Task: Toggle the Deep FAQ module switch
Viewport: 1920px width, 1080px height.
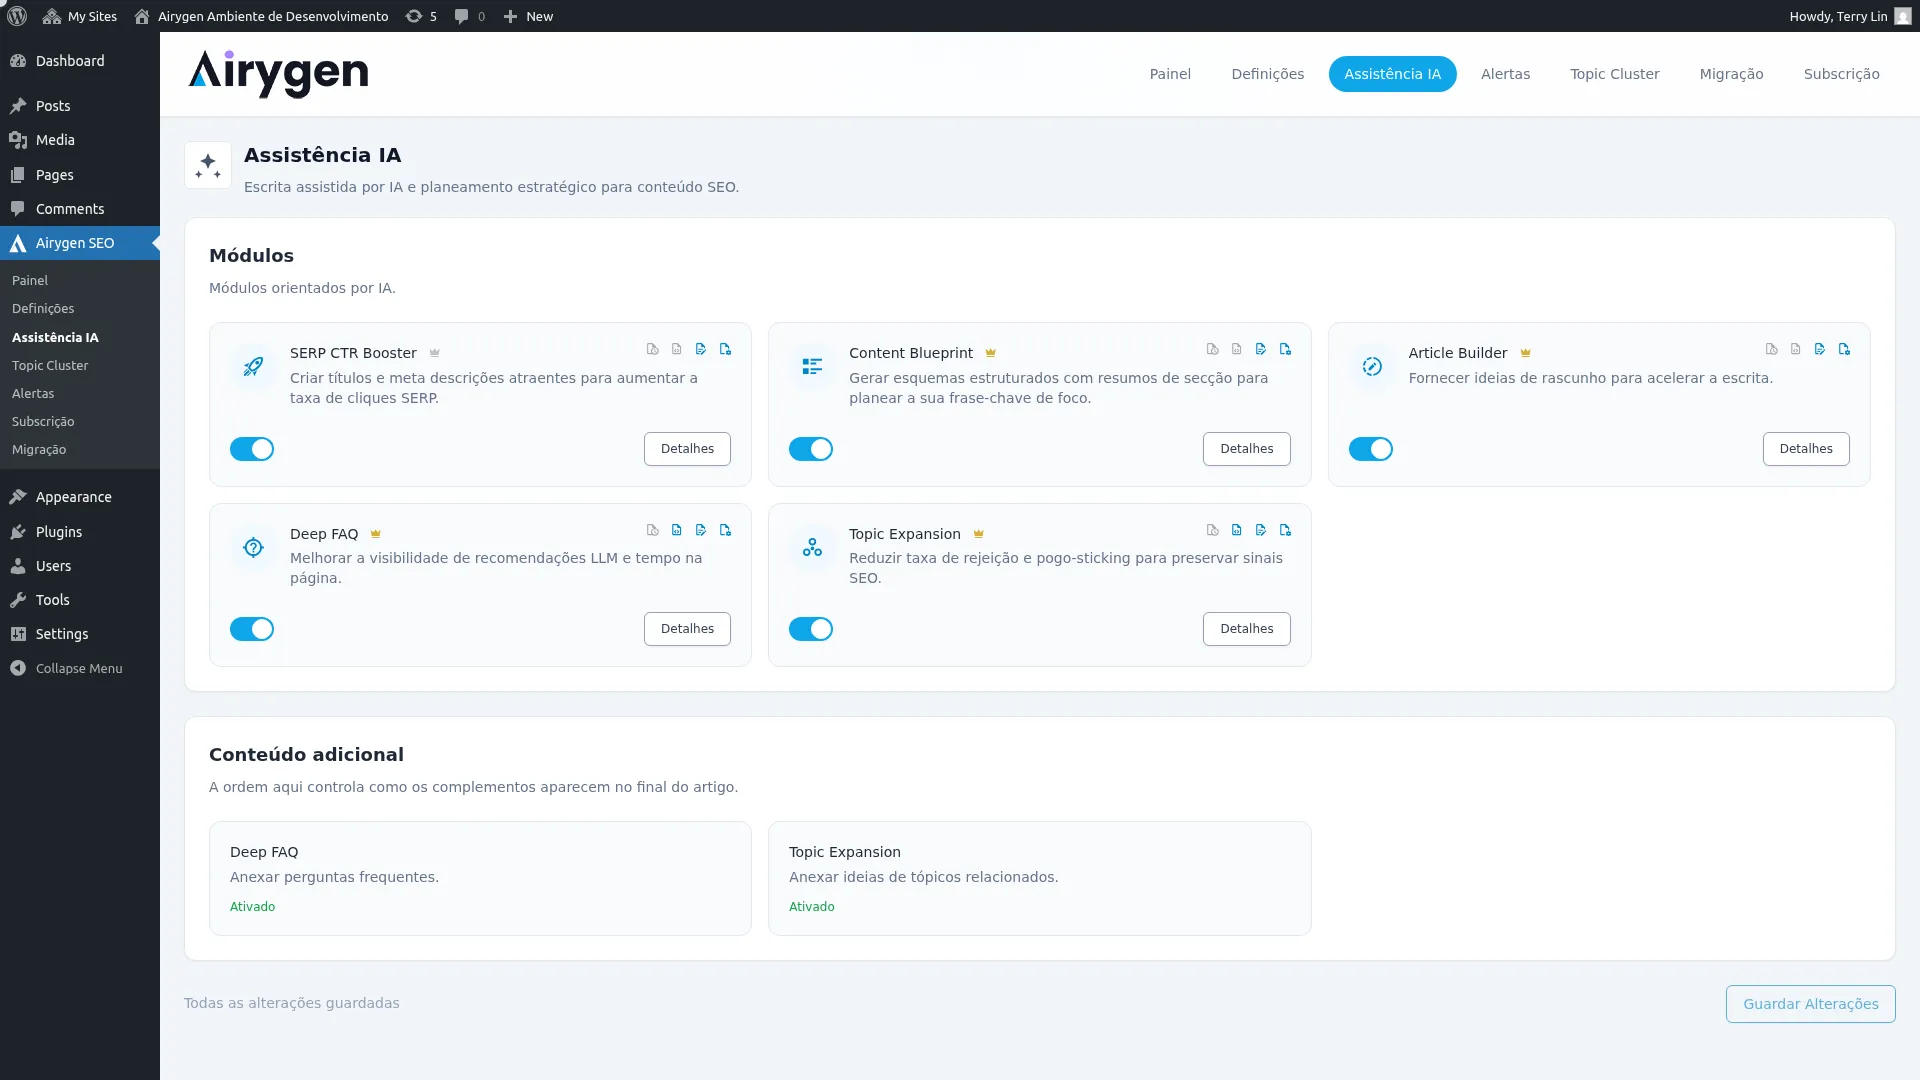Action: 252,629
